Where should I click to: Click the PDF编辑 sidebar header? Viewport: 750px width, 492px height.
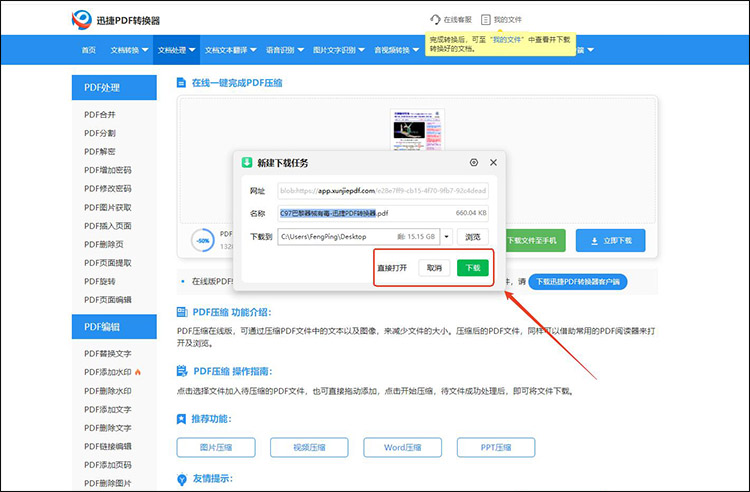pyautogui.click(x=114, y=327)
